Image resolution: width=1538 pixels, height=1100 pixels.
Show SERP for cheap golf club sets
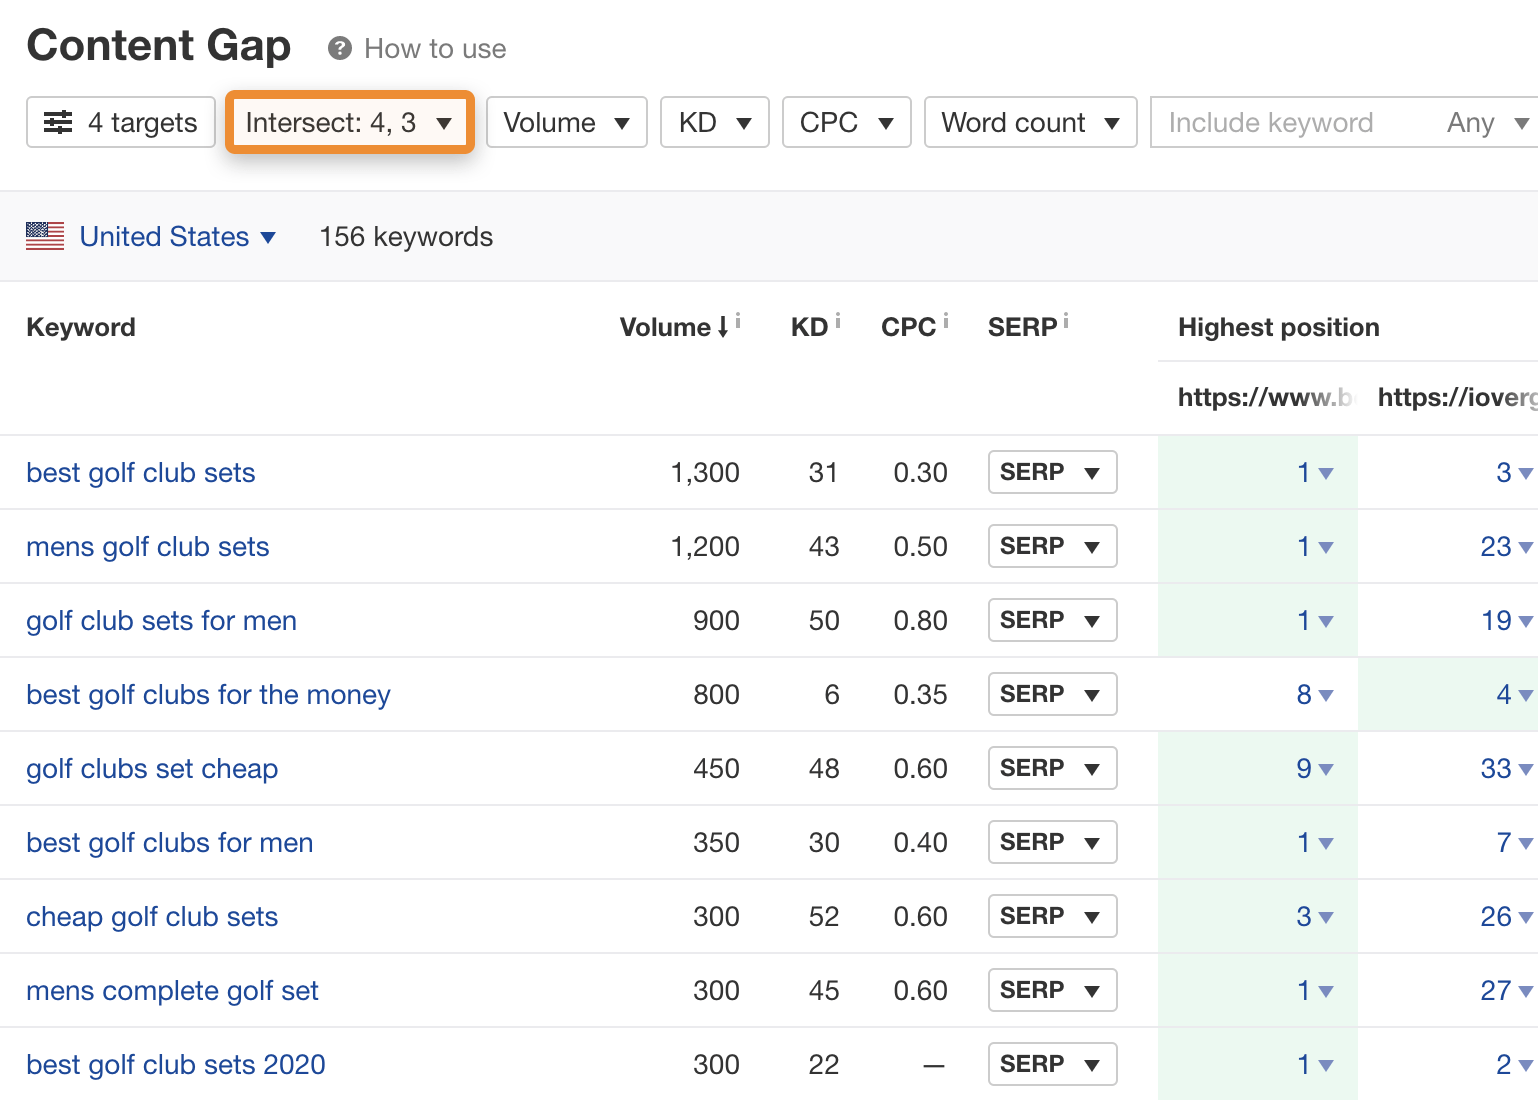pyautogui.click(x=1051, y=916)
